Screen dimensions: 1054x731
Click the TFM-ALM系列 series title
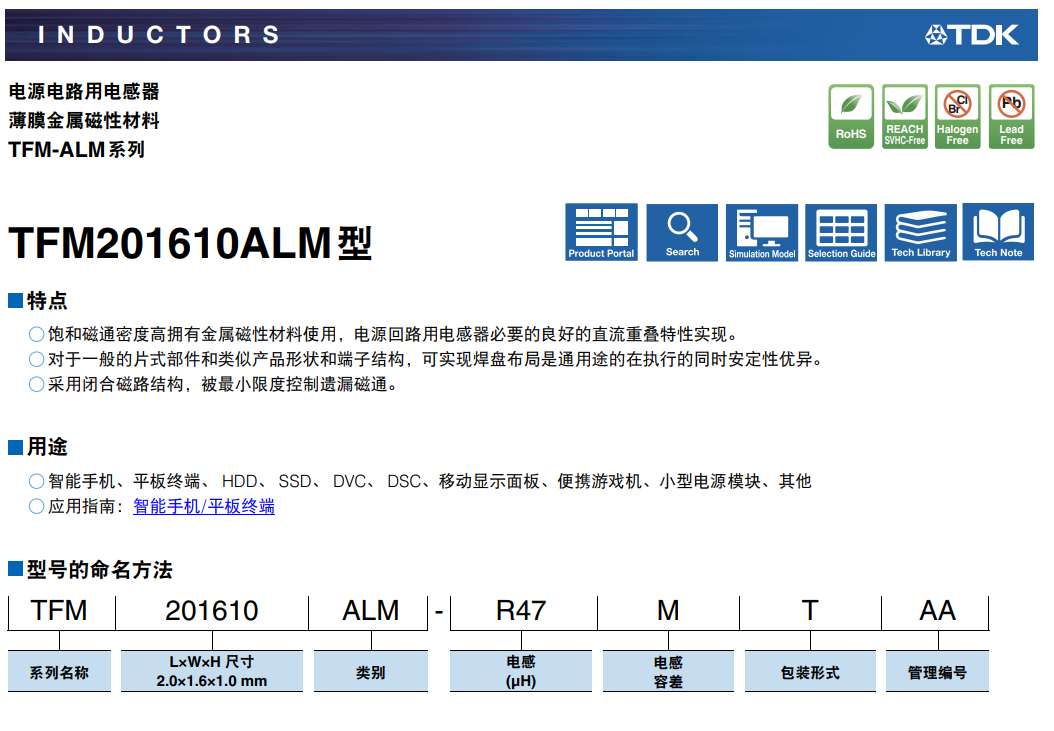pos(76,149)
